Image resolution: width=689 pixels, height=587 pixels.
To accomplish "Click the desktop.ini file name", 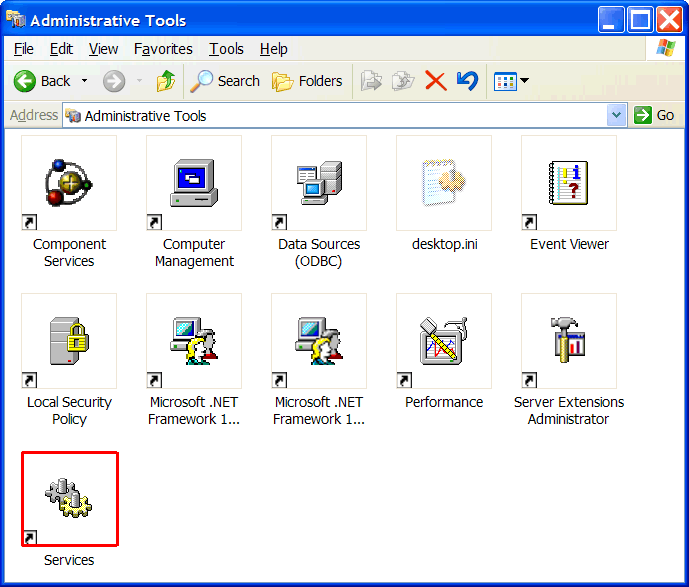I will point(445,244).
